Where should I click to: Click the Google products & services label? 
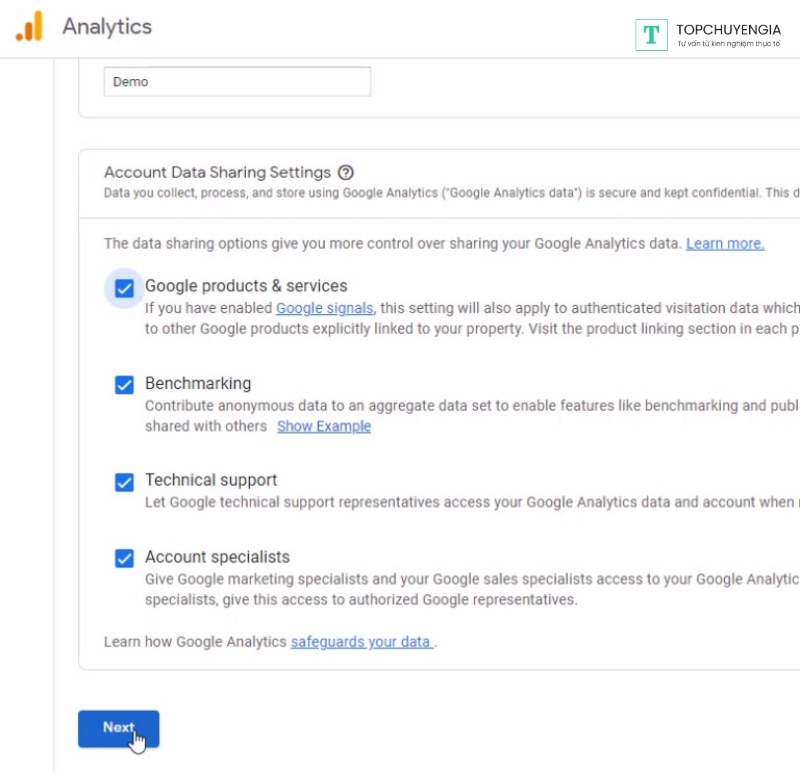tap(246, 286)
